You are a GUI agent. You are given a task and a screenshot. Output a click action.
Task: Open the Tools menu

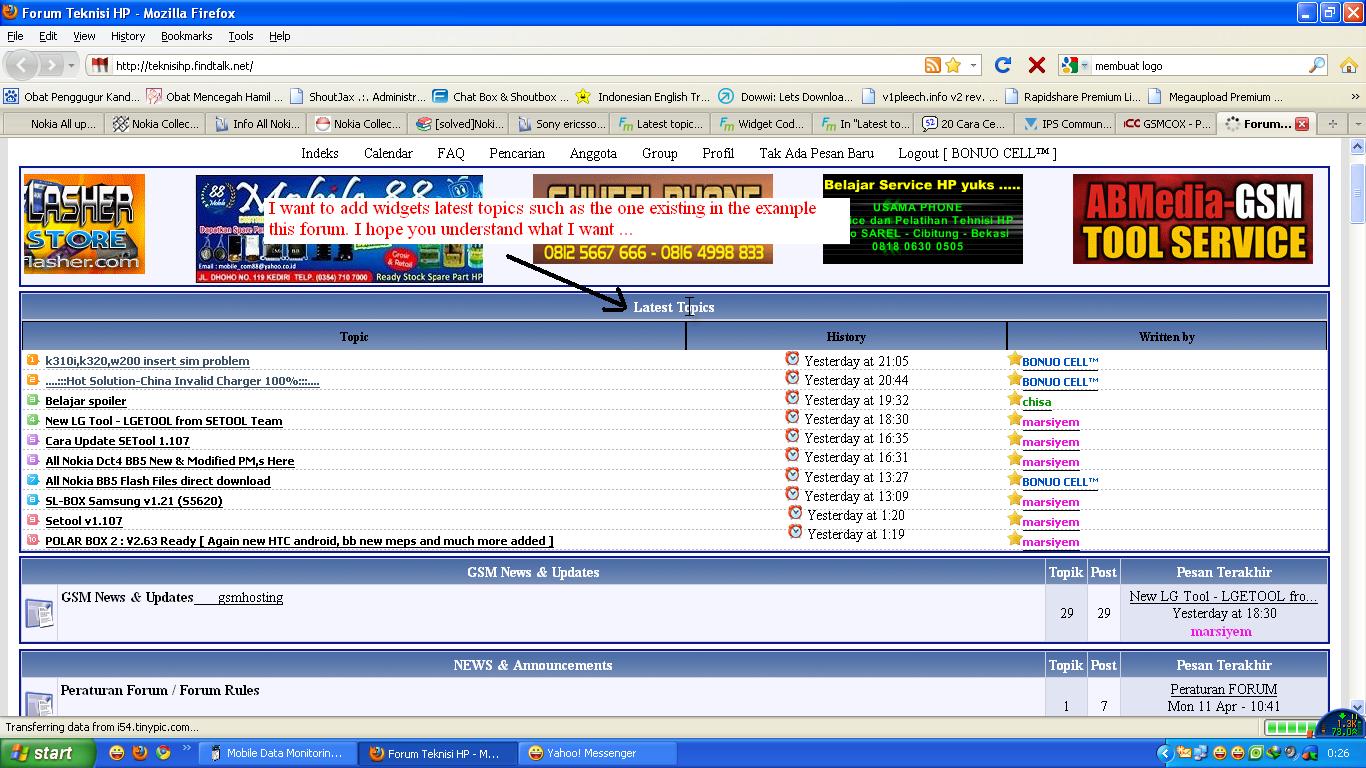[x=241, y=36]
